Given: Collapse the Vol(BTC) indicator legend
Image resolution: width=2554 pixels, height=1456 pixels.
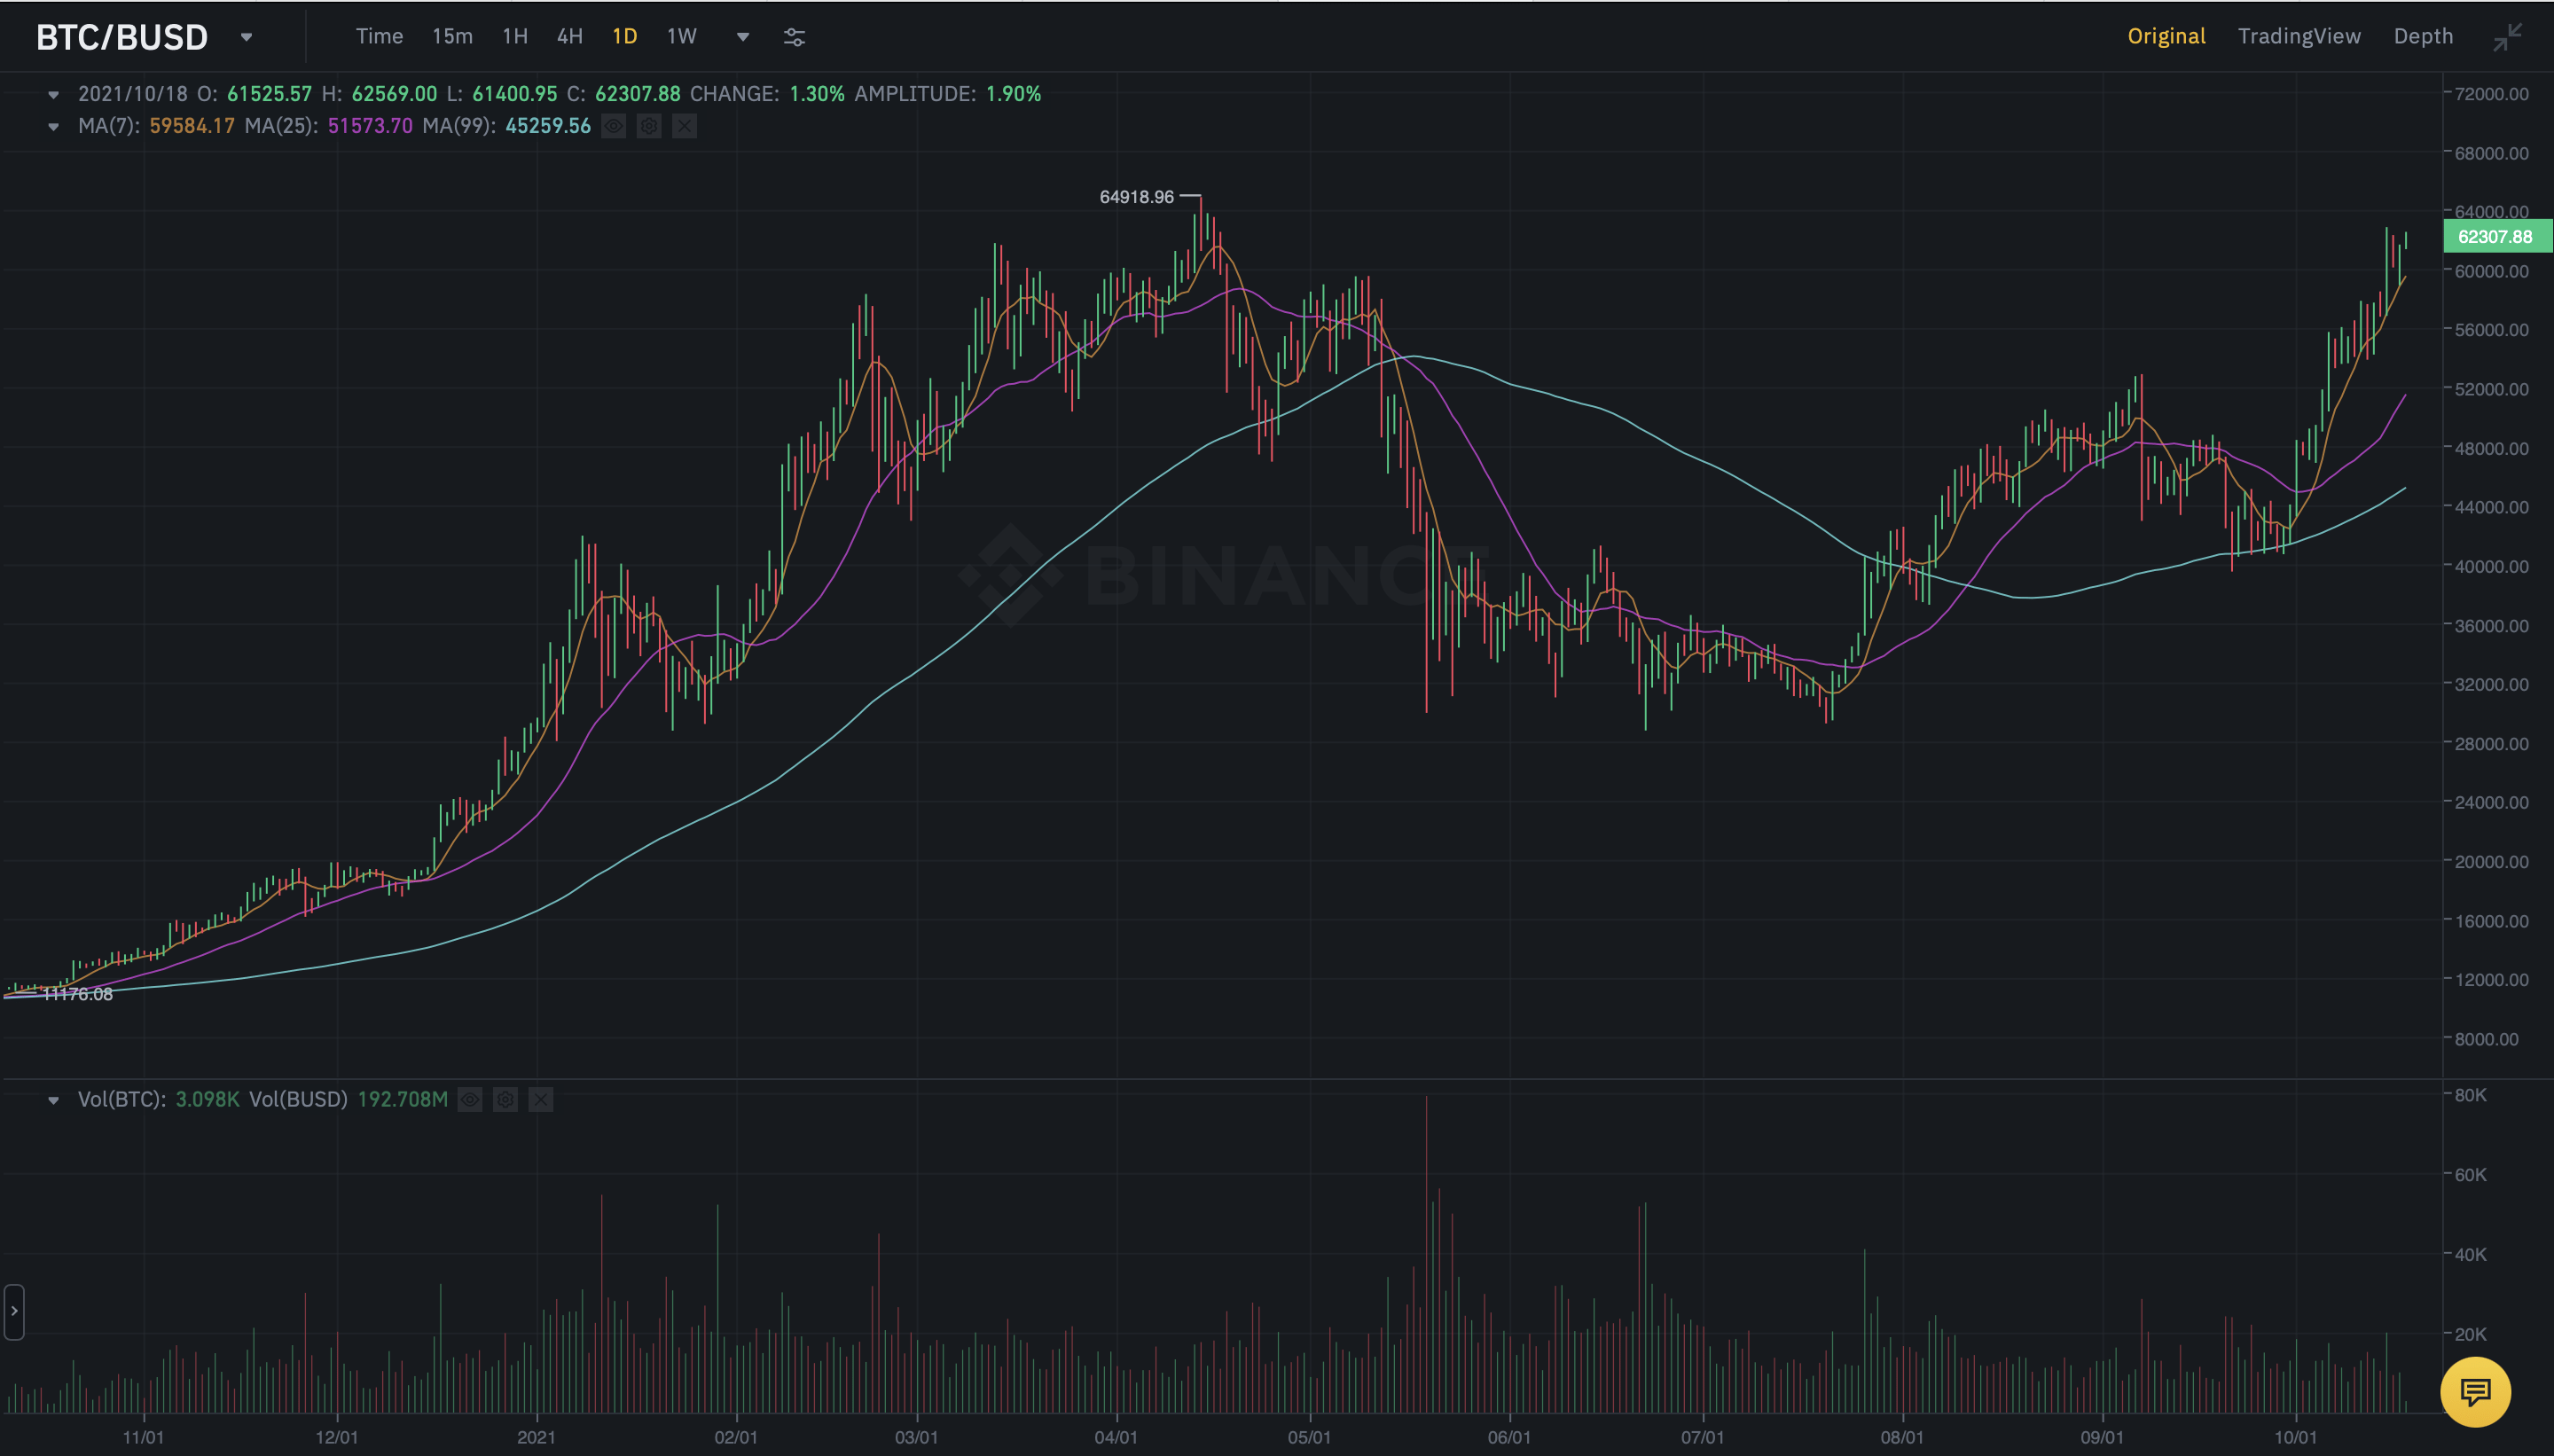Looking at the screenshot, I should point(54,1100).
